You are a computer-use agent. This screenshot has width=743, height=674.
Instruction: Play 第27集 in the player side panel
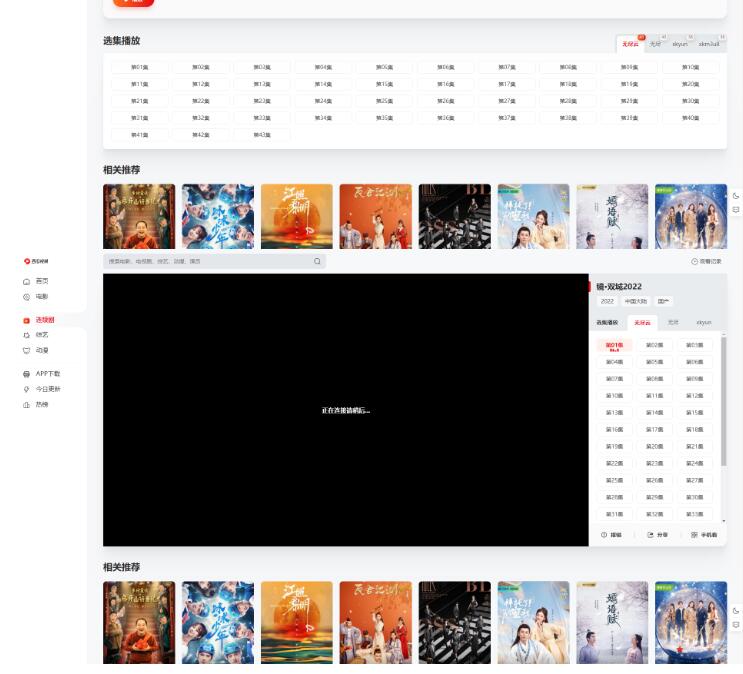coord(695,480)
